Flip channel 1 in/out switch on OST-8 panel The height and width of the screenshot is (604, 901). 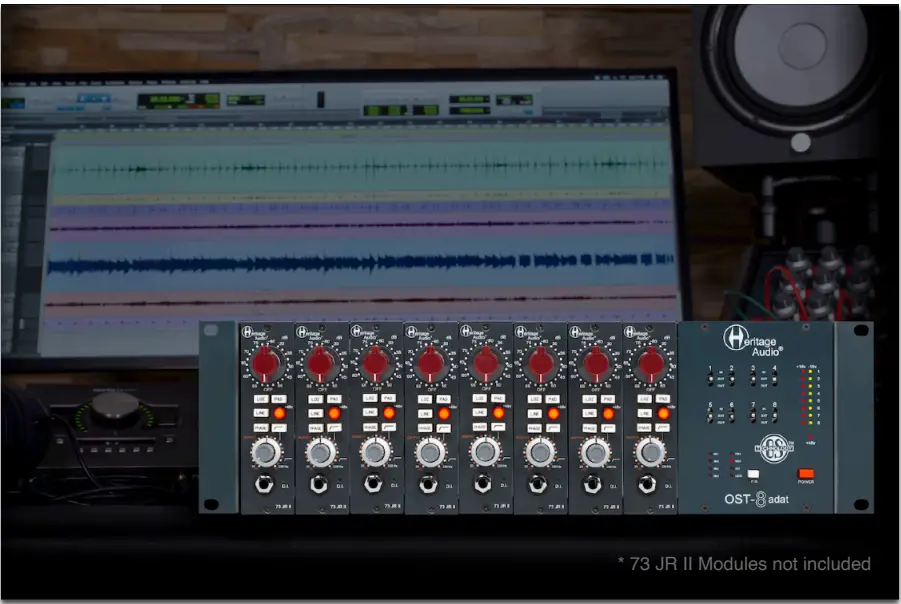click(x=711, y=378)
